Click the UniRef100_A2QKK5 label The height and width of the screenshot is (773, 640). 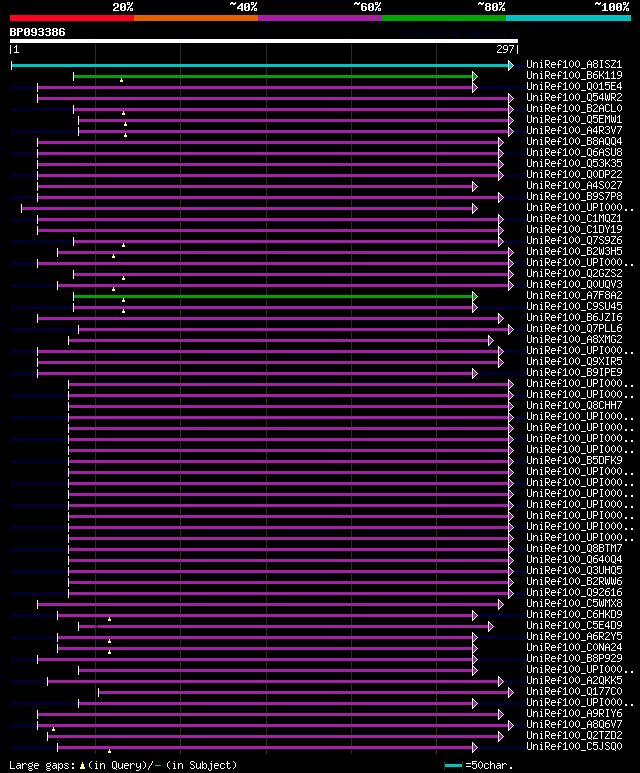(x=574, y=680)
